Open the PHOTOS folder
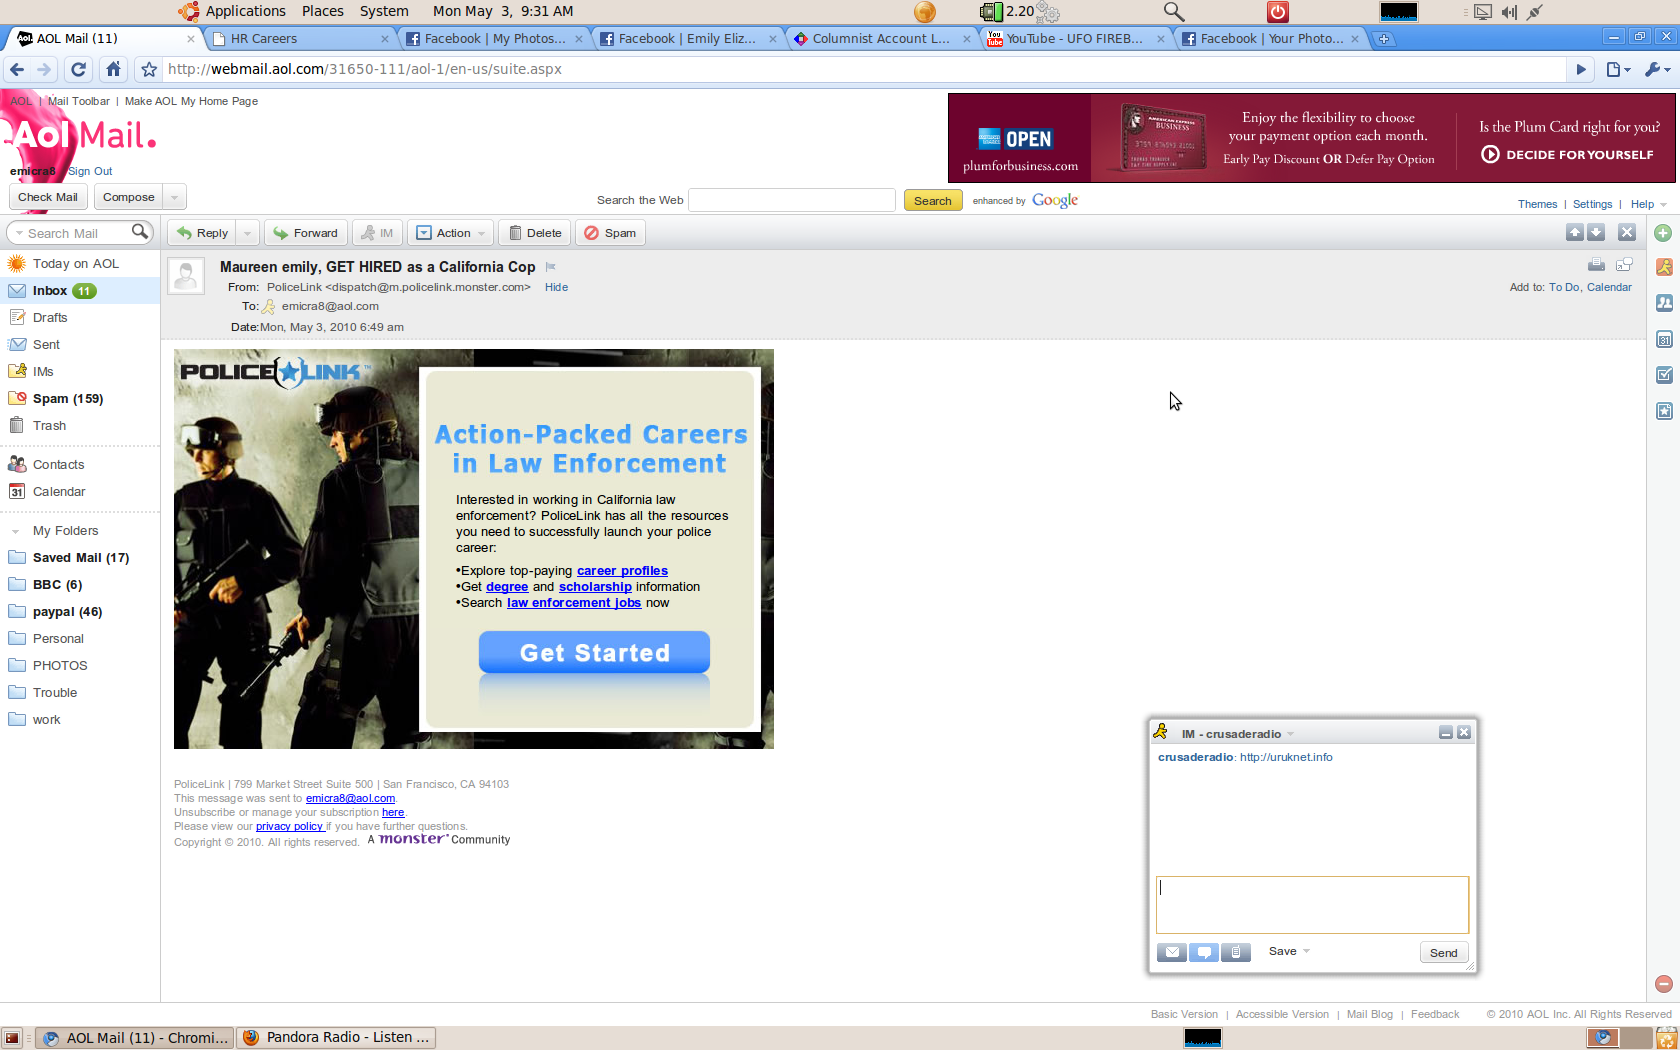Image resolution: width=1680 pixels, height=1050 pixels. [x=60, y=666]
